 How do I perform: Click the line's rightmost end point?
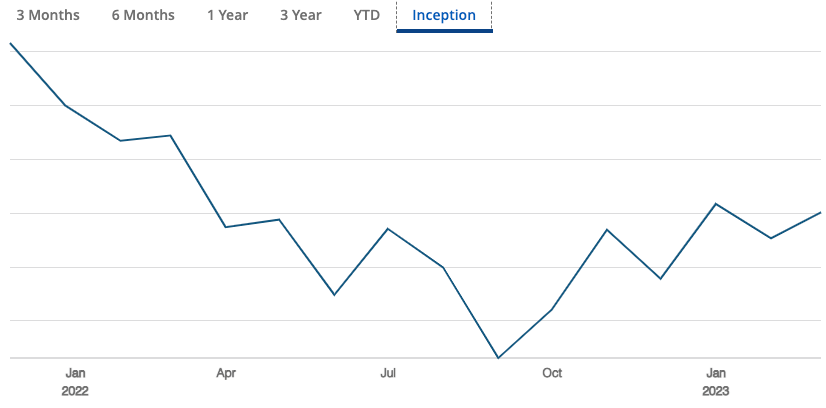tap(820, 212)
